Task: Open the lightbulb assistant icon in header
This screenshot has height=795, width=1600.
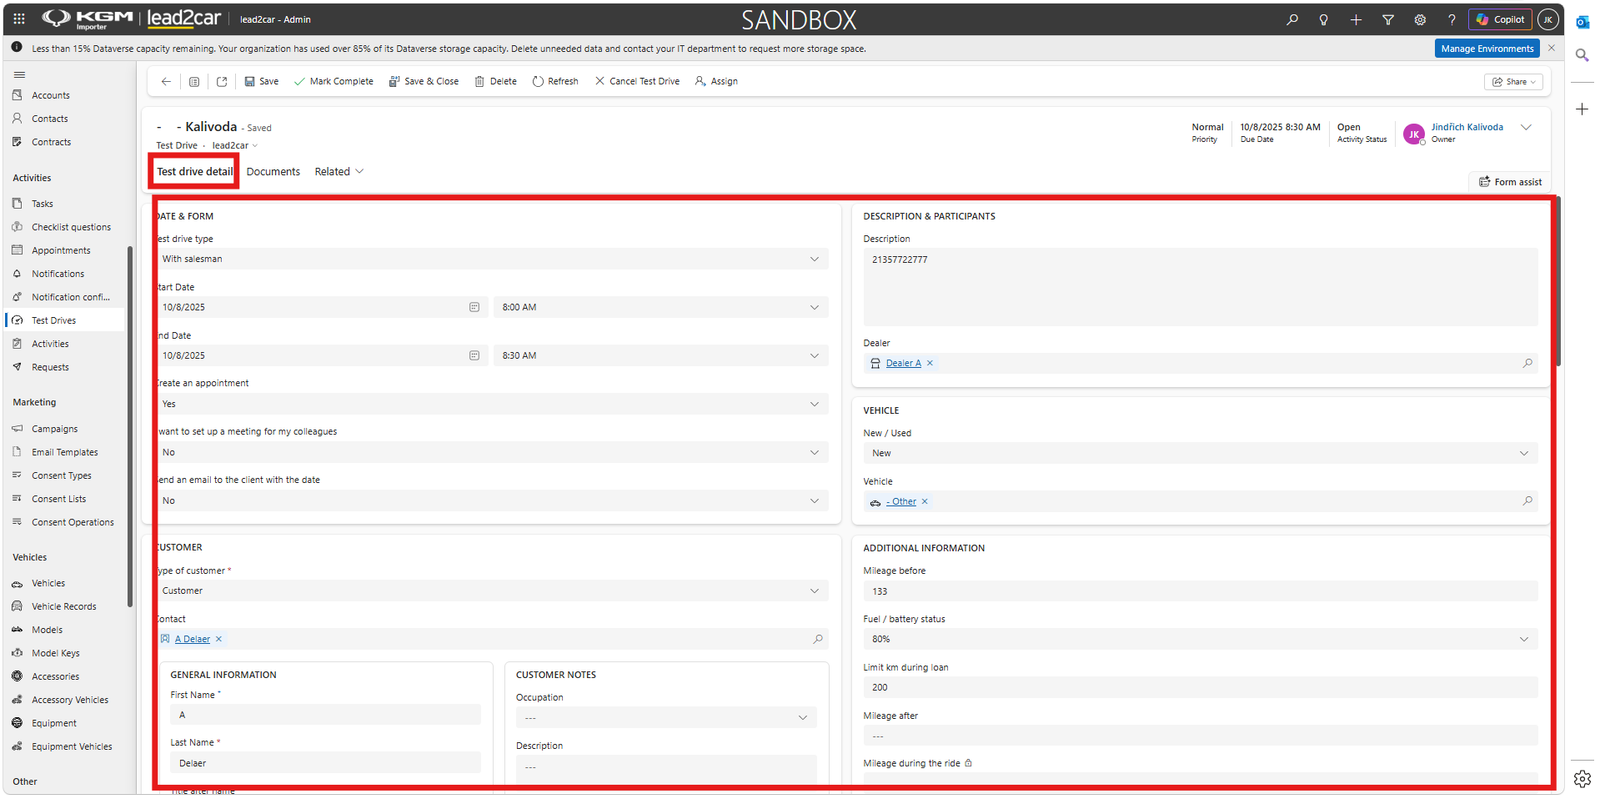Action: click(1324, 19)
